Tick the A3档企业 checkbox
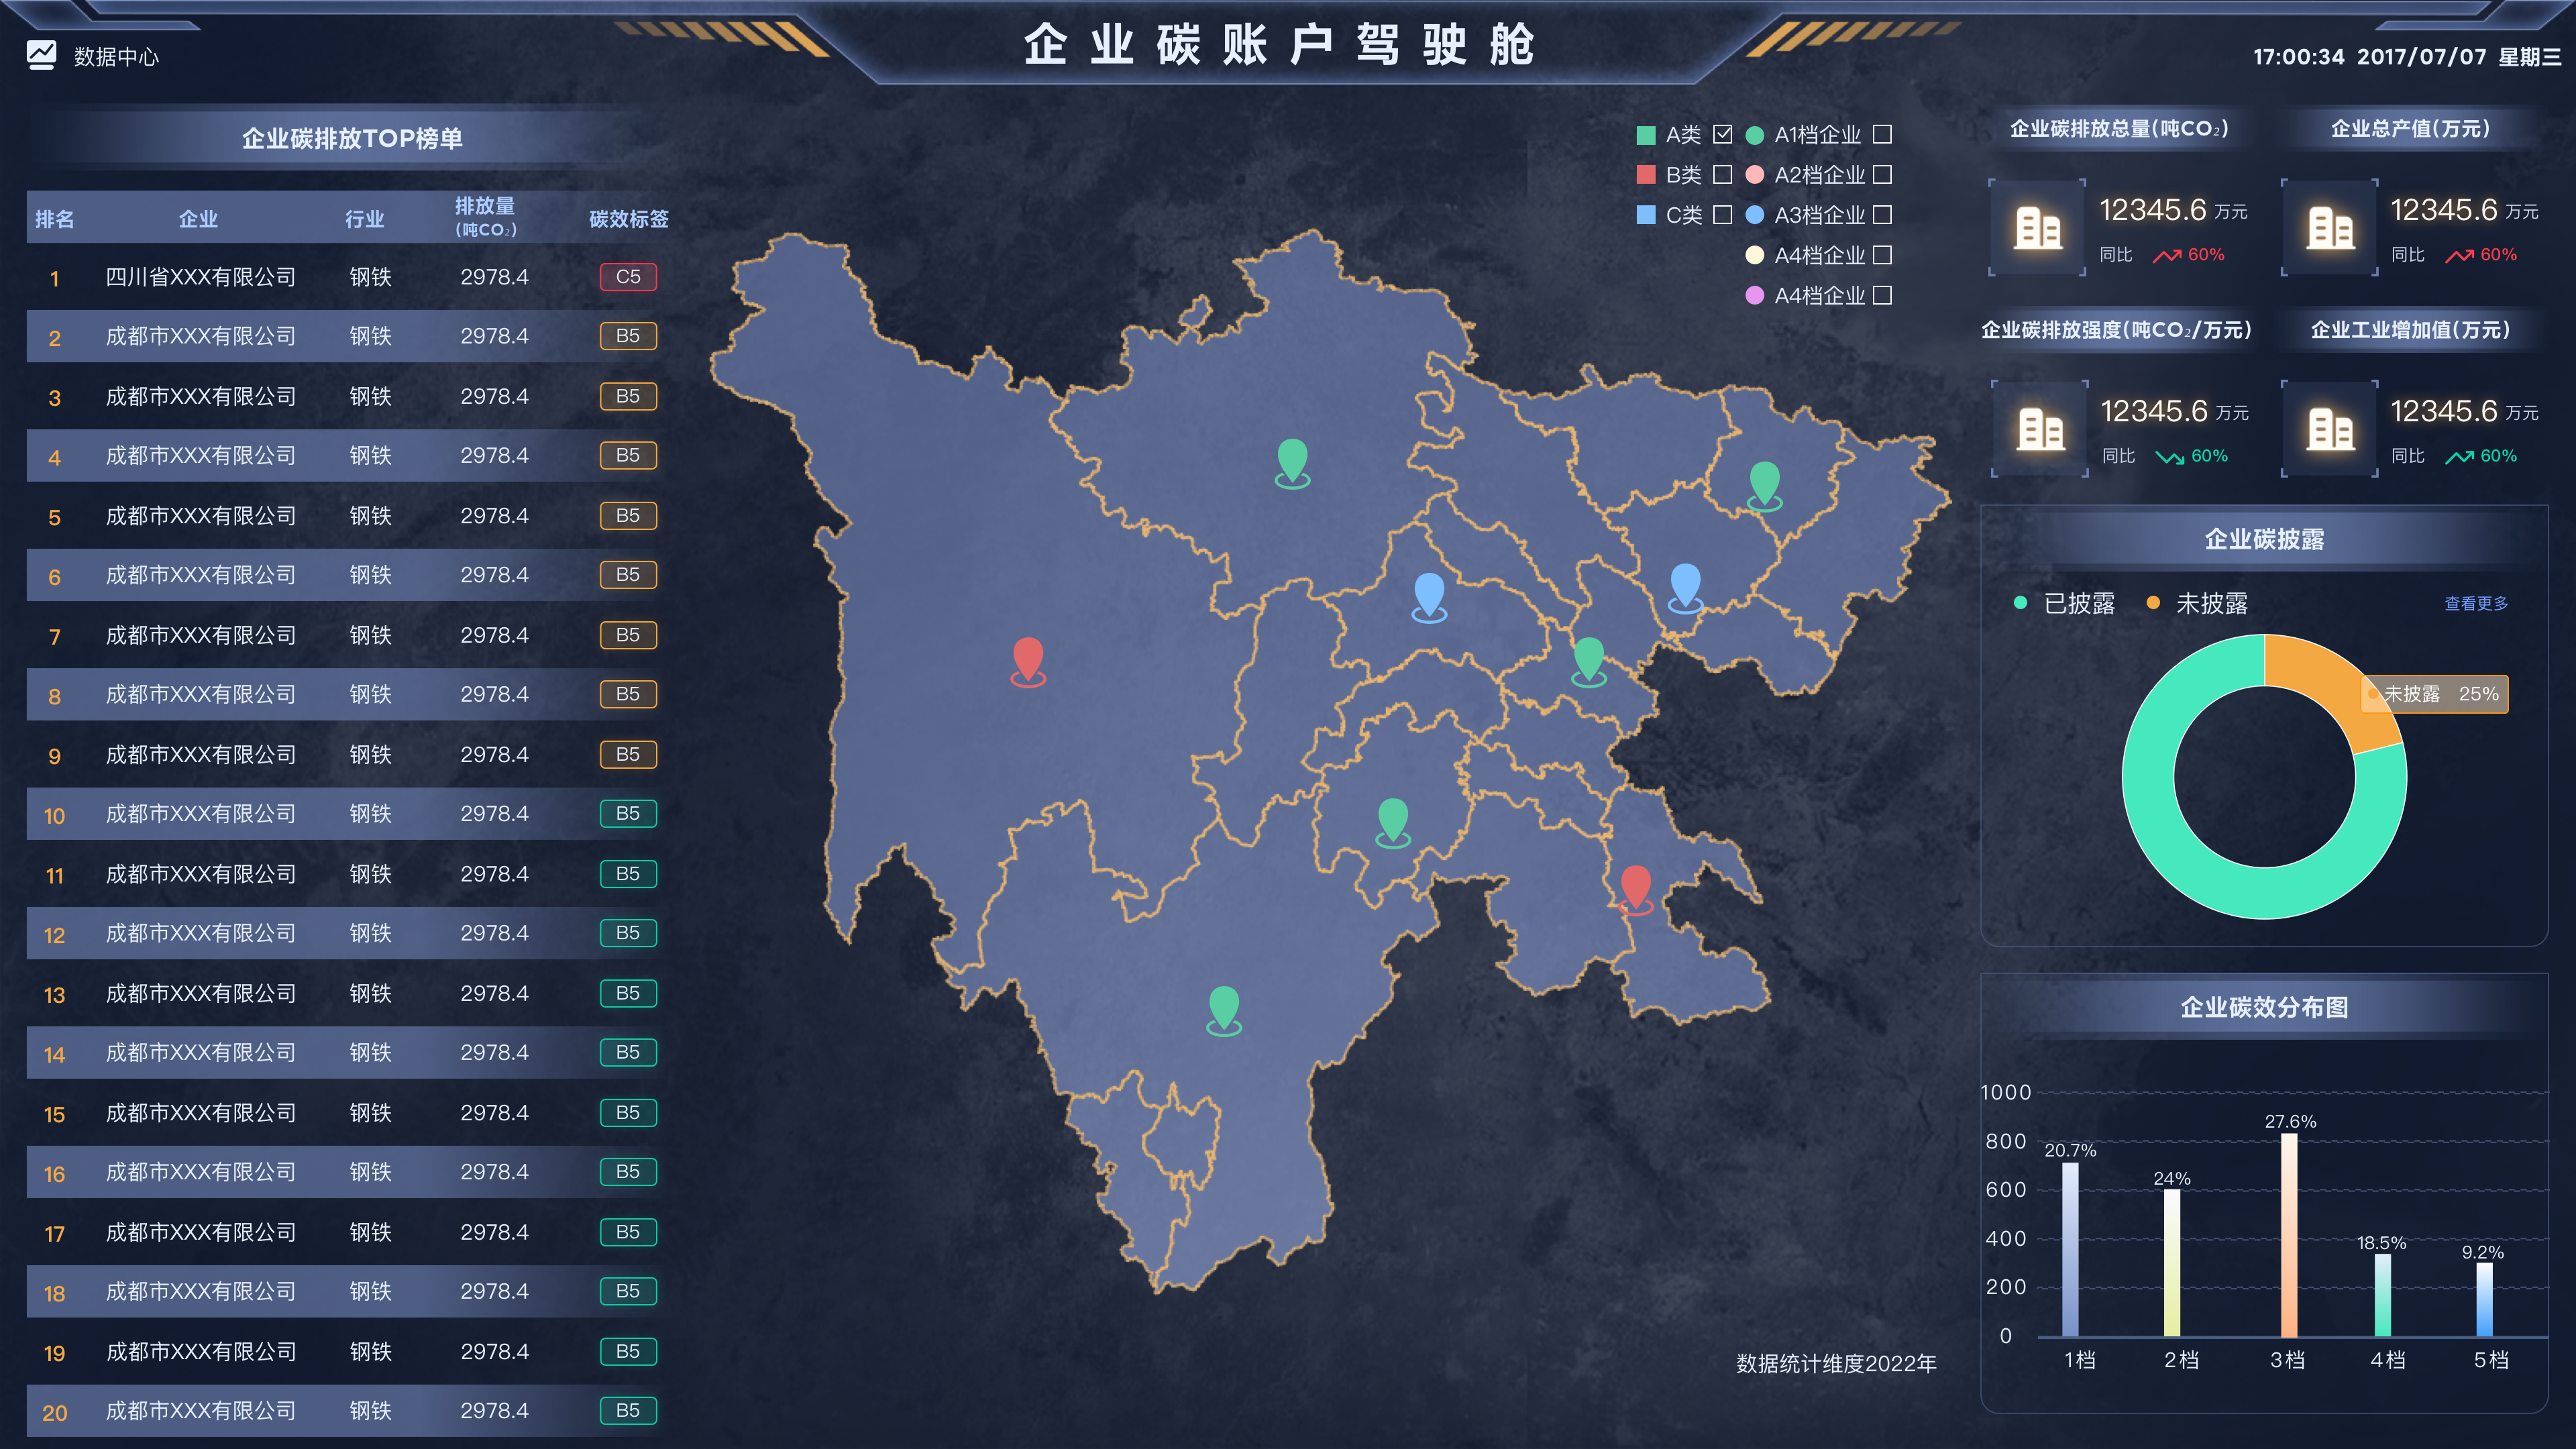The image size is (2576, 1449). pyautogui.click(x=1882, y=214)
